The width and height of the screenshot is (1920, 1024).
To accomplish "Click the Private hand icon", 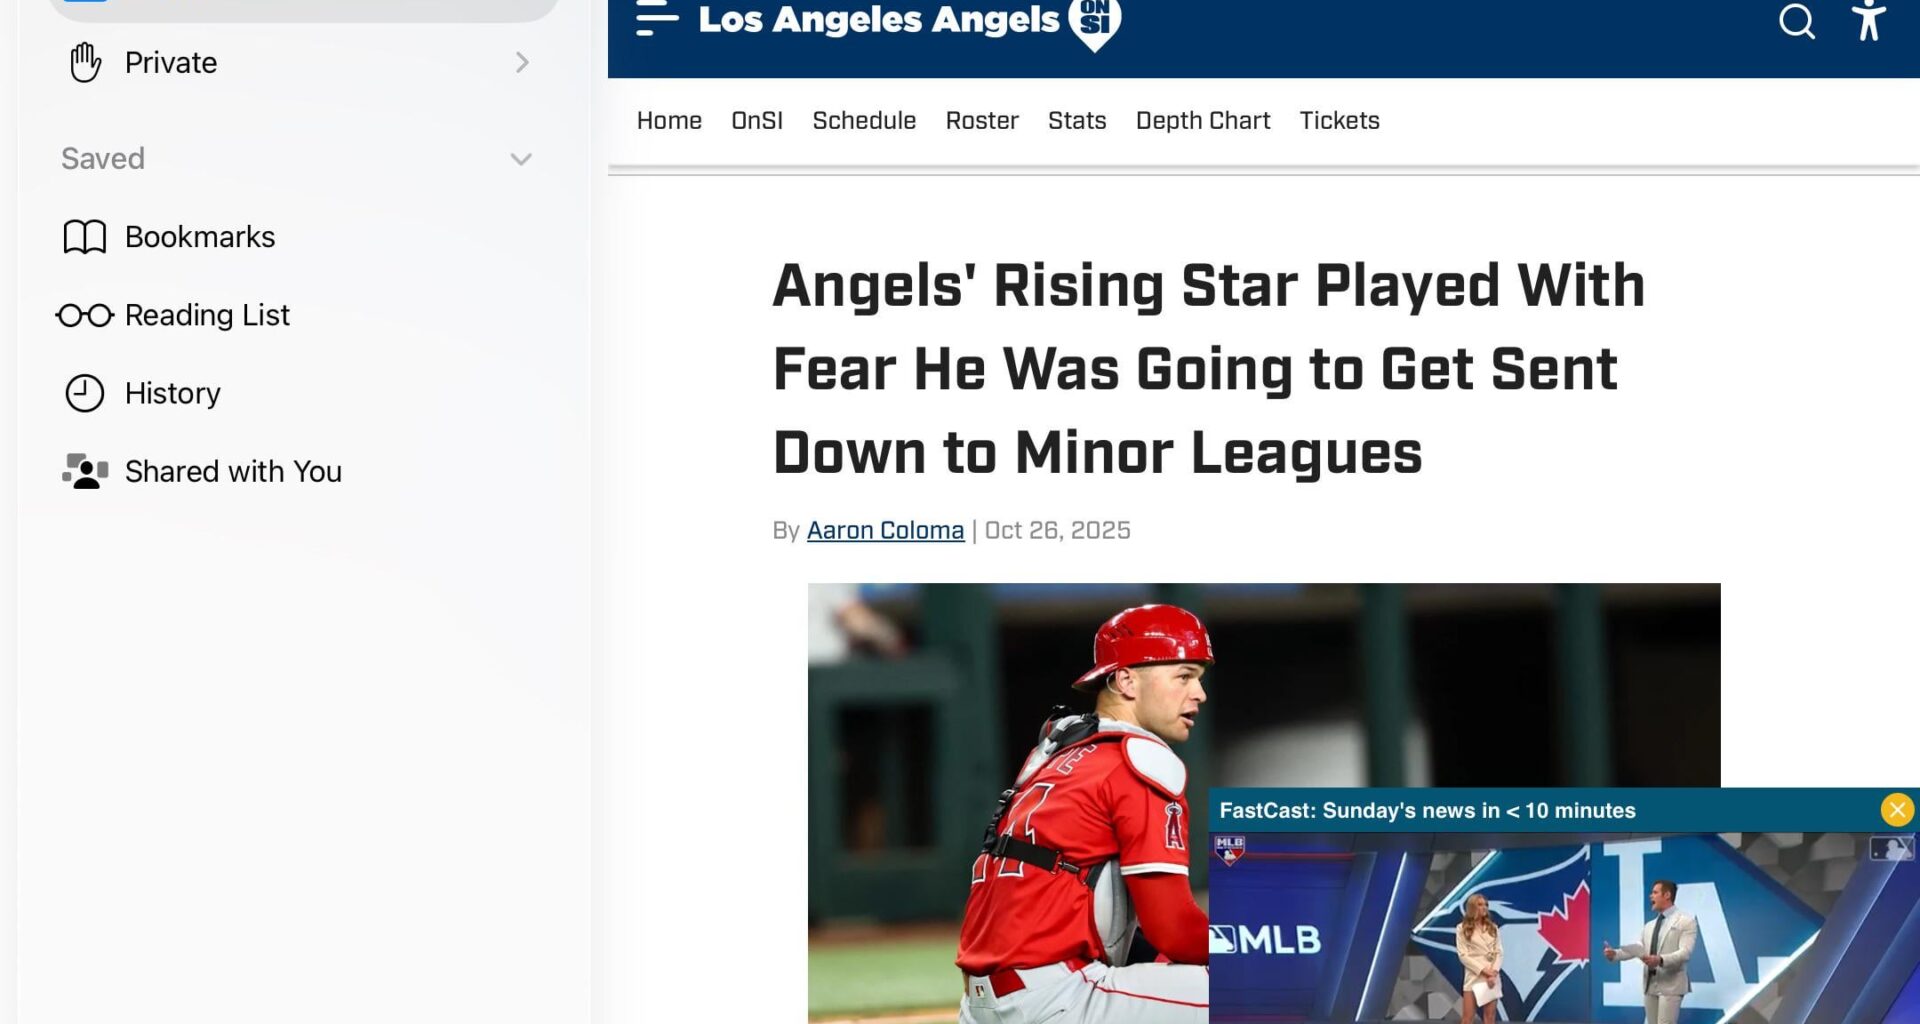I will pos(86,62).
